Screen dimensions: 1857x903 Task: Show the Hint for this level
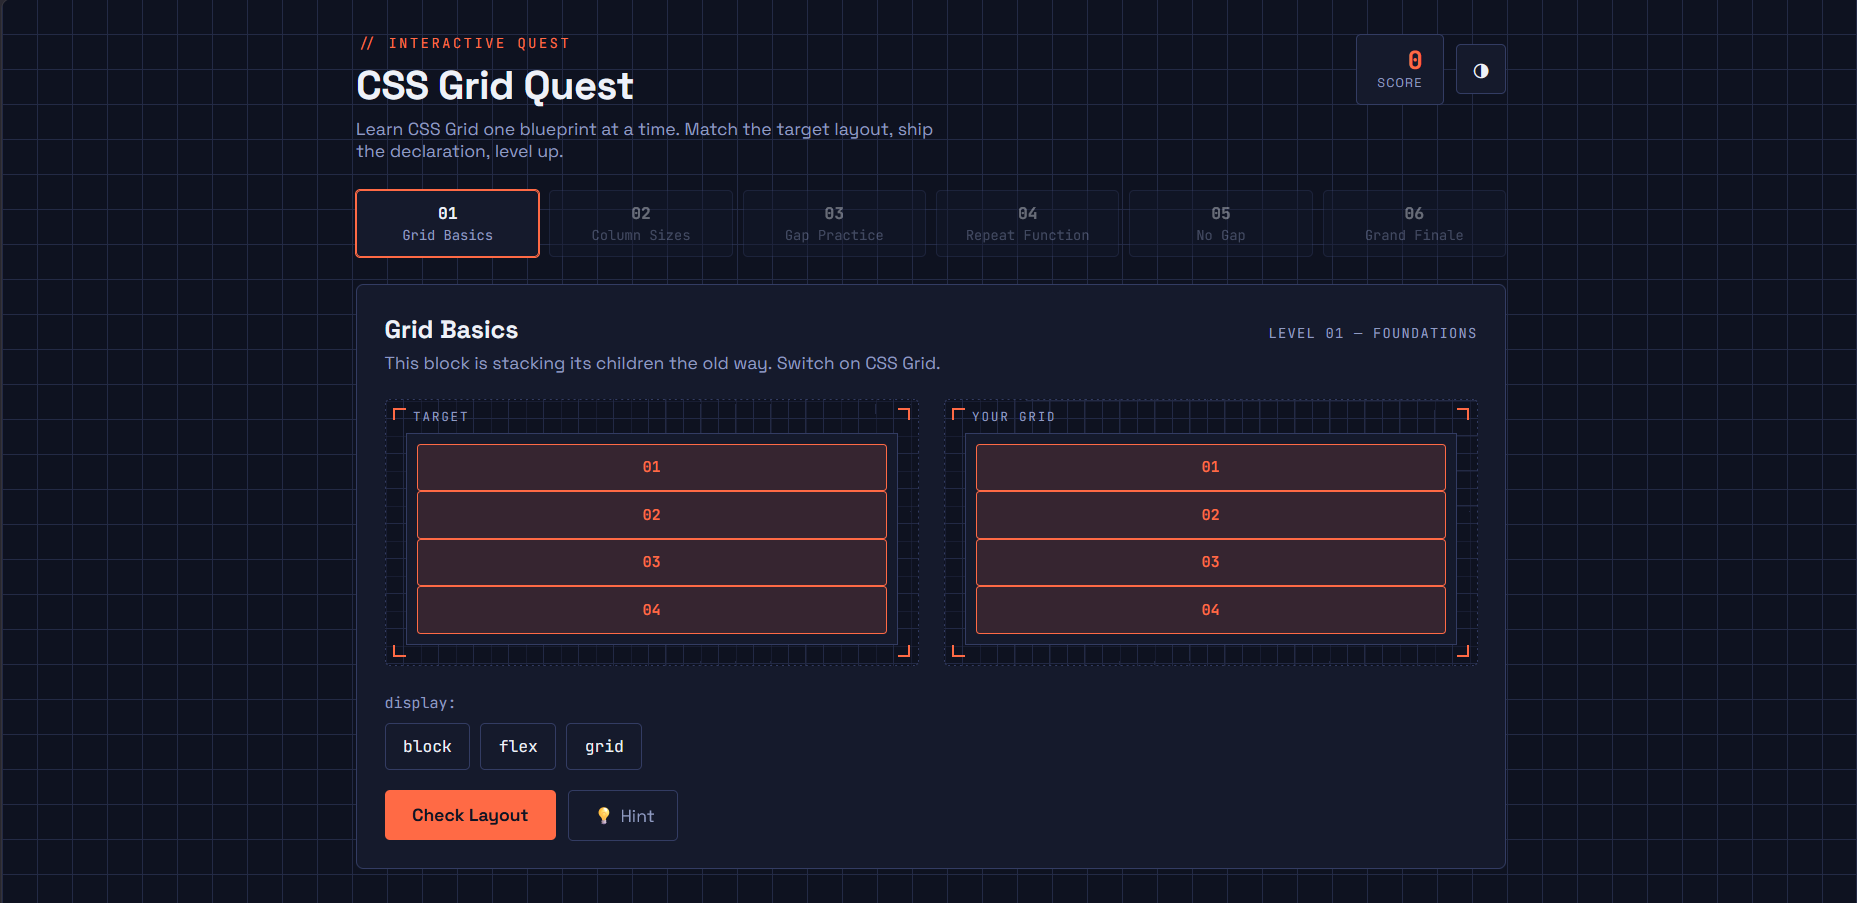pos(623,816)
